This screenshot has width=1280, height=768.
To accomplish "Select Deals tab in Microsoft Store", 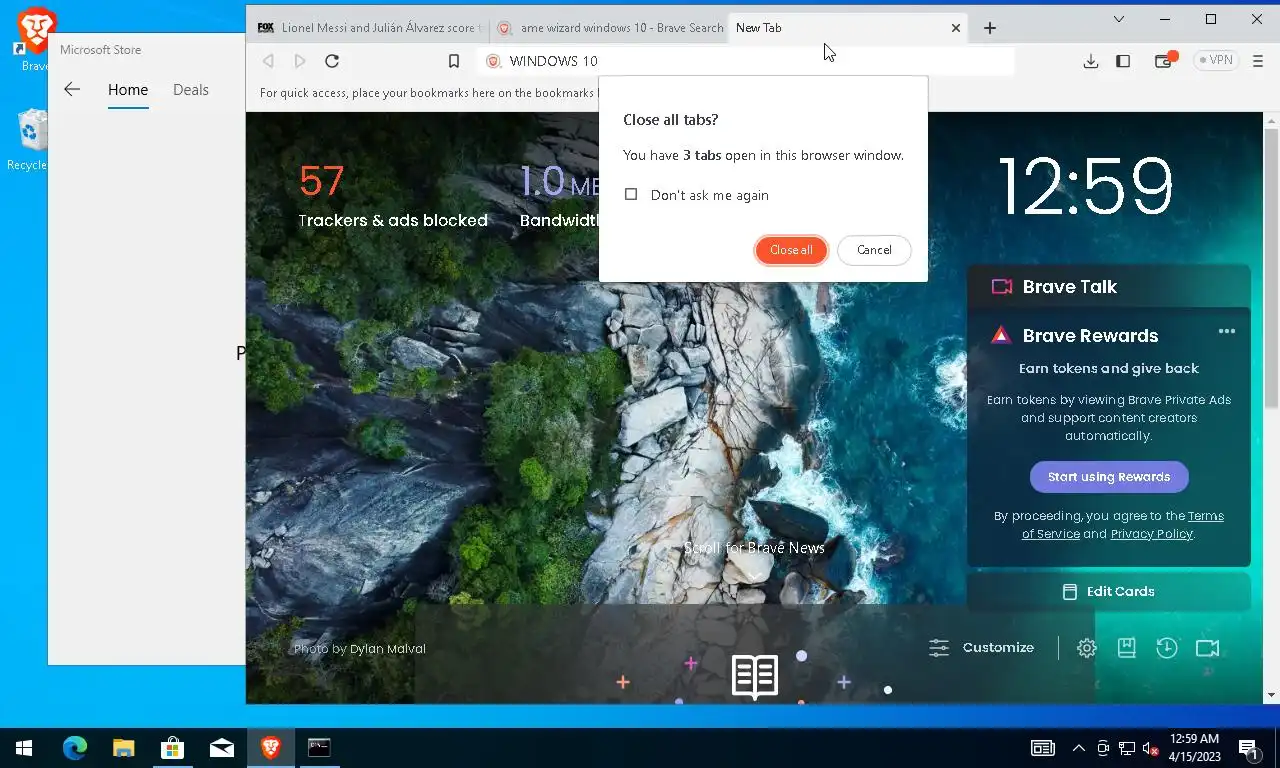I will 191,90.
